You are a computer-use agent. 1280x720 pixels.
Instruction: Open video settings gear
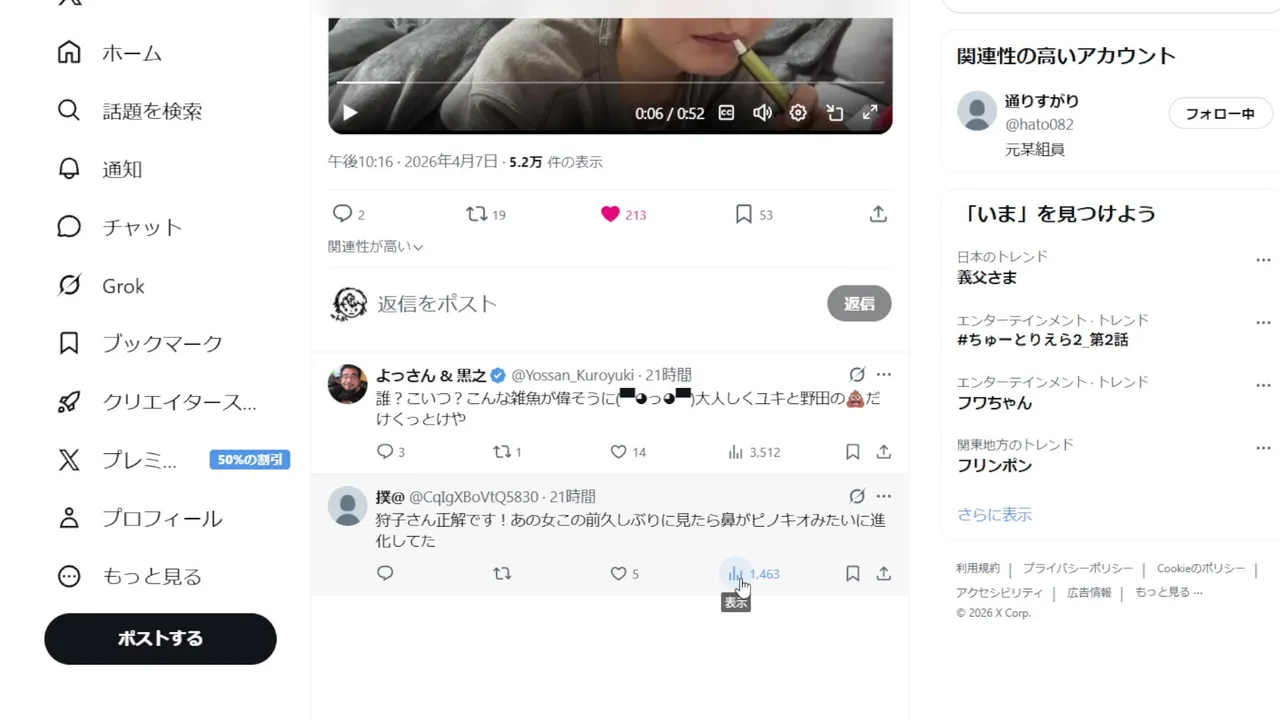point(798,113)
